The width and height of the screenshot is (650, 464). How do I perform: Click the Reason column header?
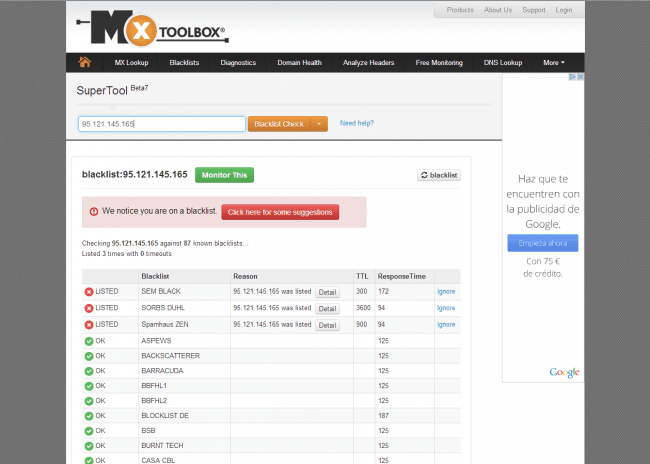click(245, 276)
